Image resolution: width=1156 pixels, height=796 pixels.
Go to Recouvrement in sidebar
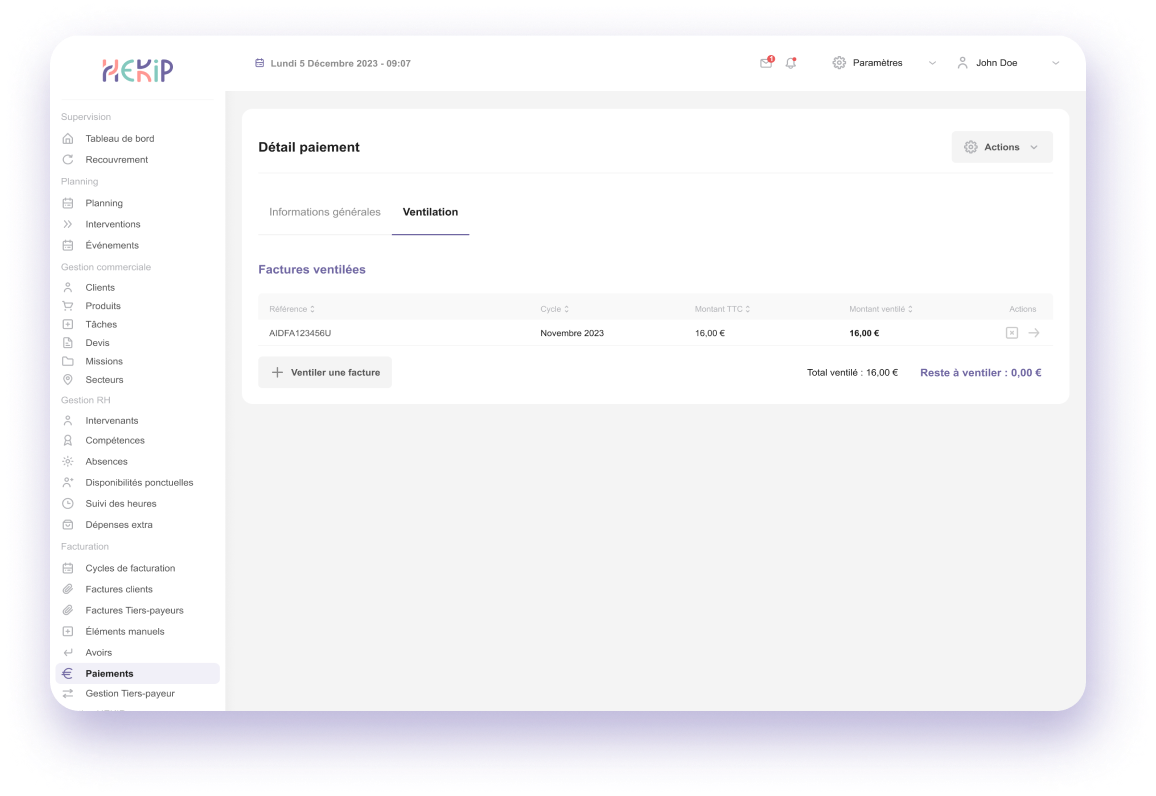(x=116, y=160)
